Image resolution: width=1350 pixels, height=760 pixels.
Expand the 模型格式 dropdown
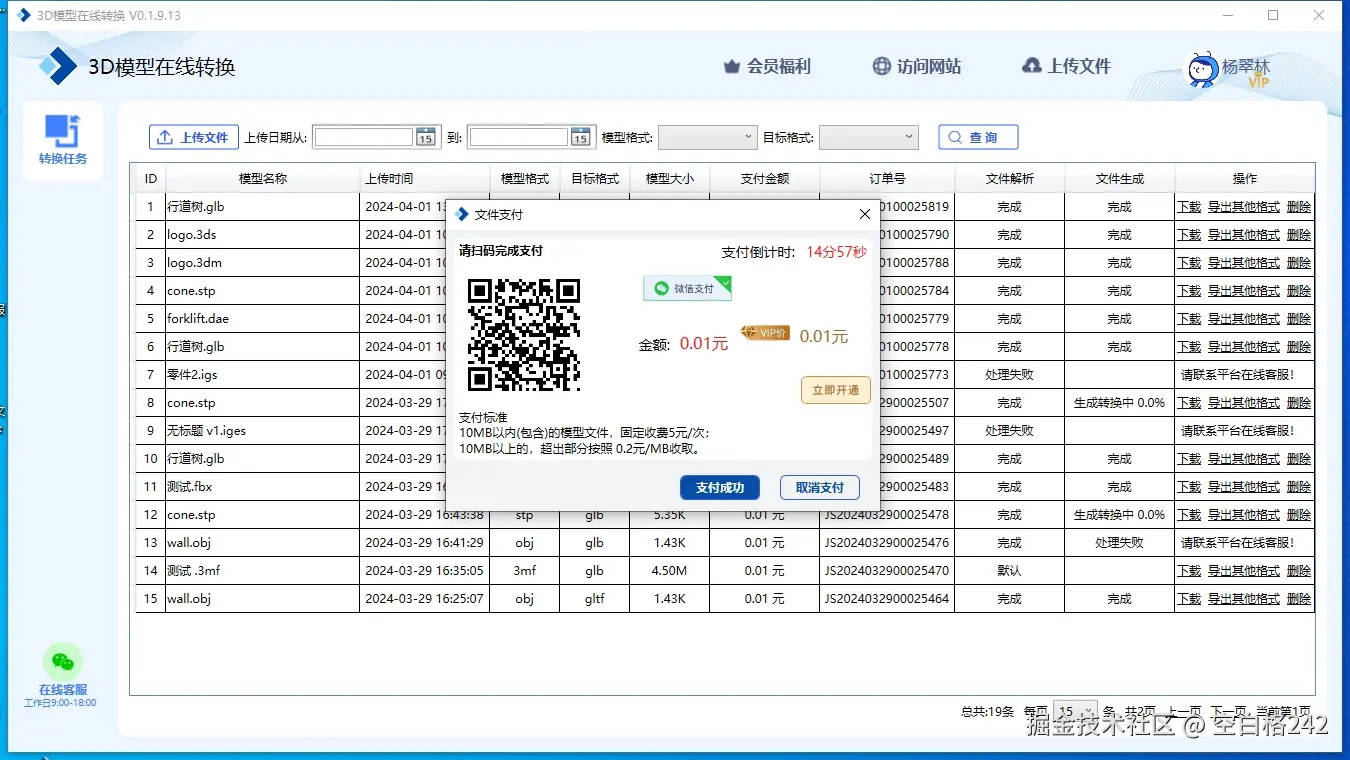click(x=708, y=138)
